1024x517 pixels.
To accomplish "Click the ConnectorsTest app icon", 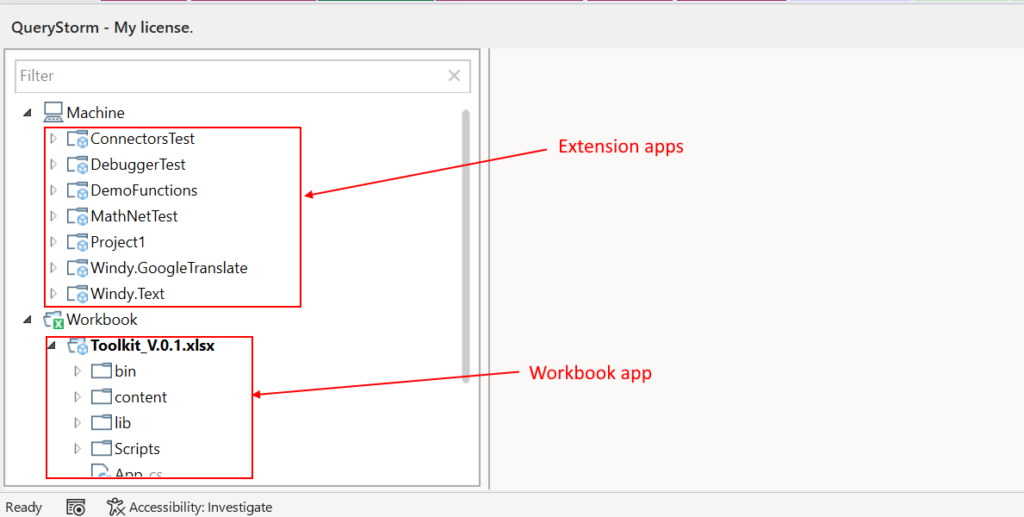I will pyautogui.click(x=78, y=139).
